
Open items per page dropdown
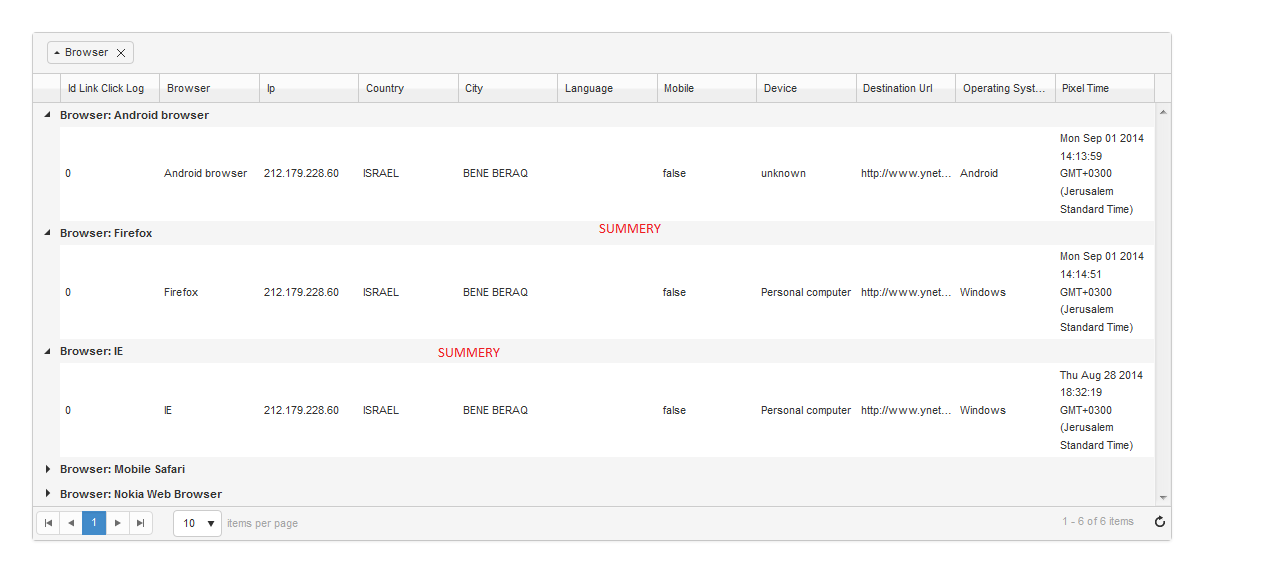(x=210, y=523)
